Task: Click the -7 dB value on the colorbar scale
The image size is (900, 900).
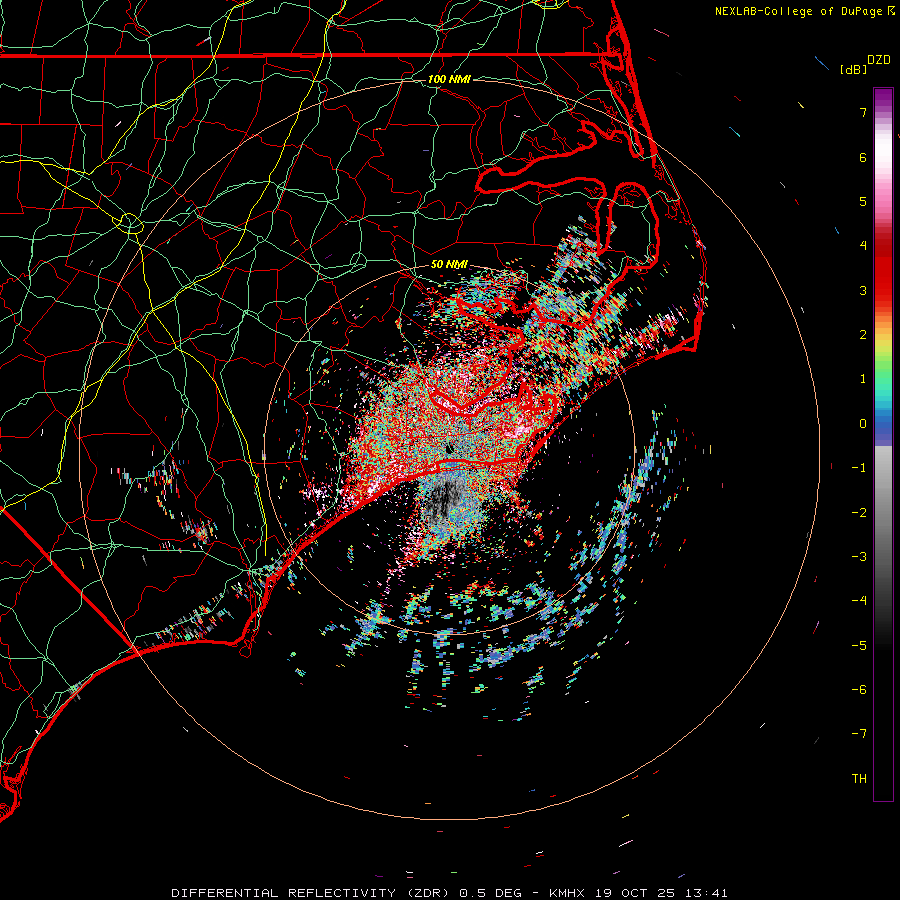Action: pos(859,734)
